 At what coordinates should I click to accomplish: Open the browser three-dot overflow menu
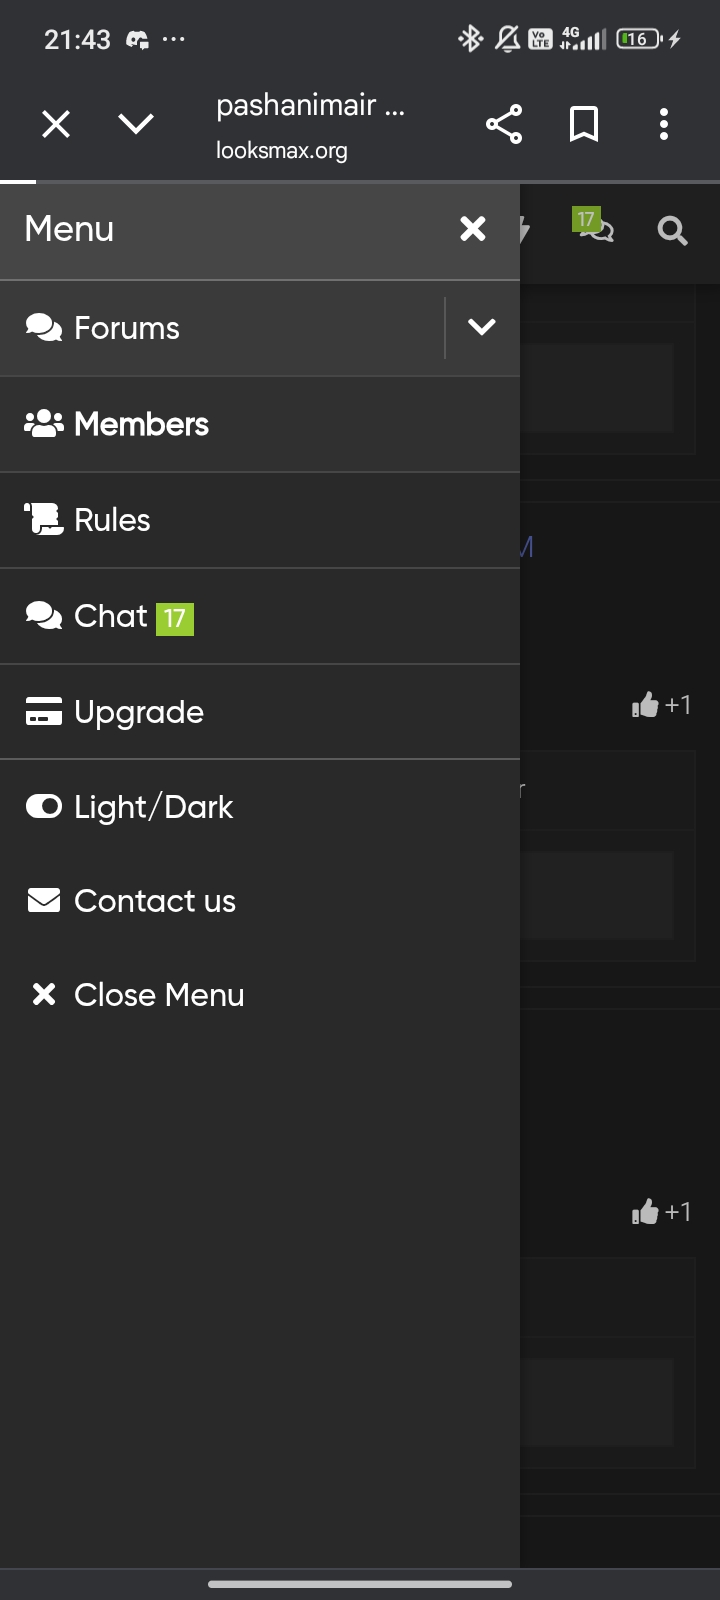[663, 125]
